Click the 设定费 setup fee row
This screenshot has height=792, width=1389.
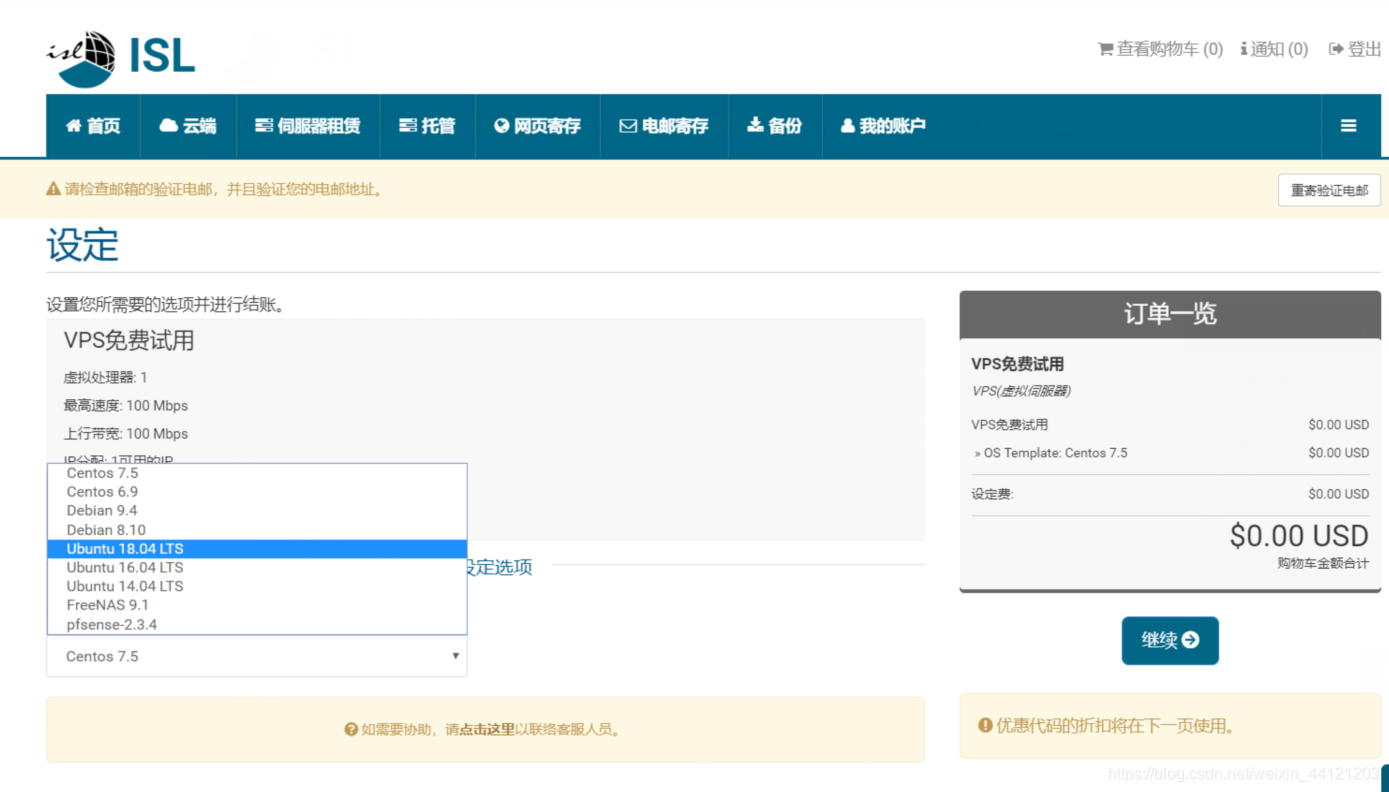click(x=1170, y=494)
